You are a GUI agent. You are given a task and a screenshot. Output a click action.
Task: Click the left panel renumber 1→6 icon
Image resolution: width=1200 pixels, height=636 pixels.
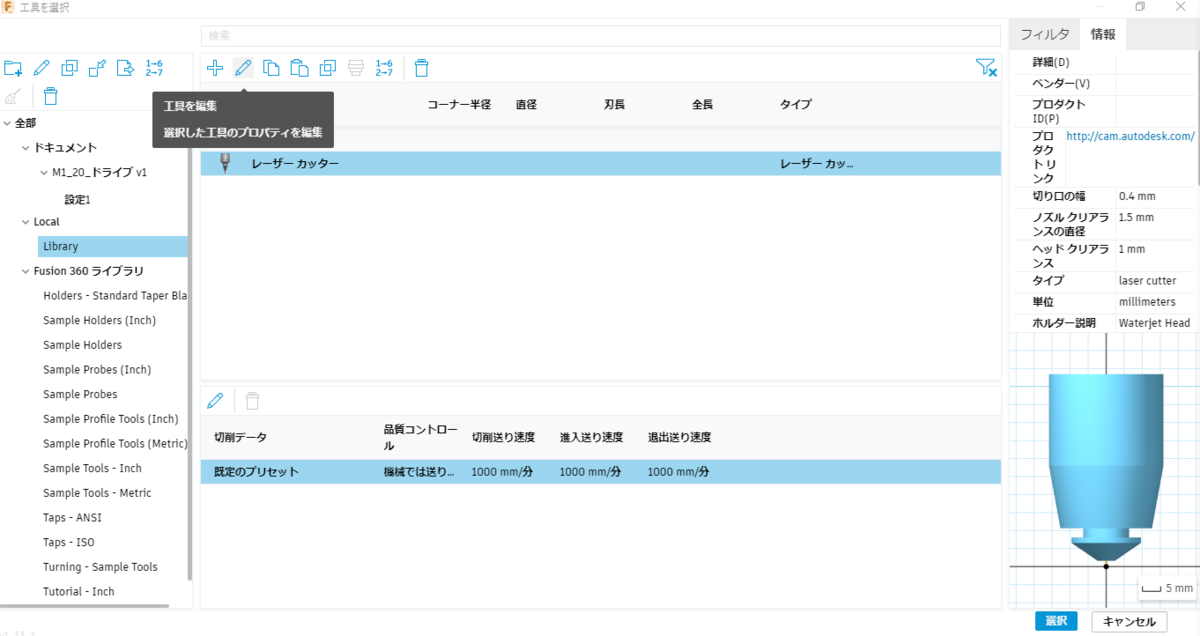pyautogui.click(x=154, y=68)
